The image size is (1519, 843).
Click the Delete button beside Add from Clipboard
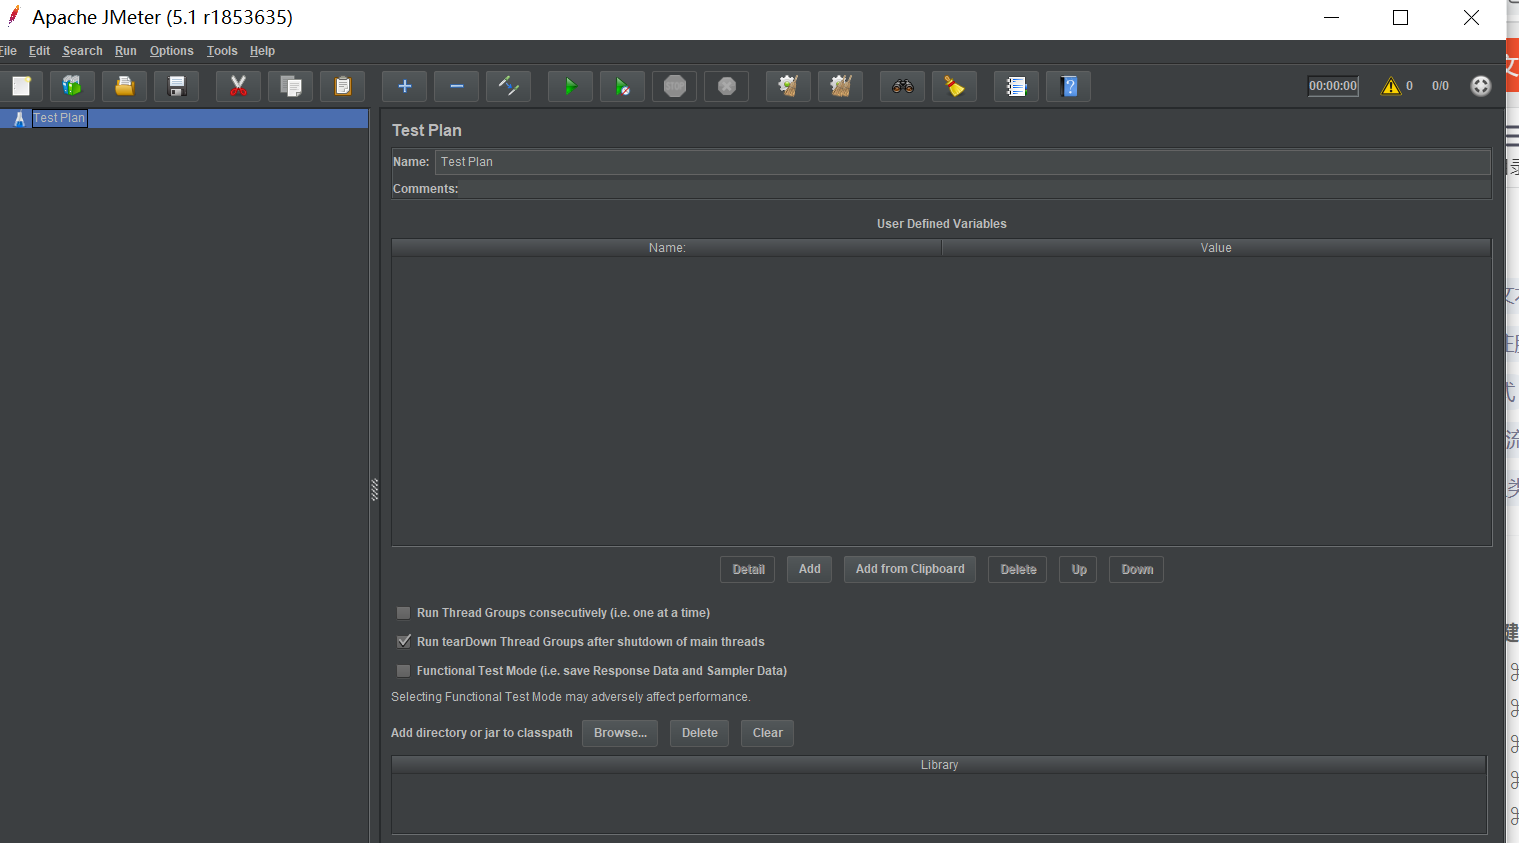tap(1018, 570)
